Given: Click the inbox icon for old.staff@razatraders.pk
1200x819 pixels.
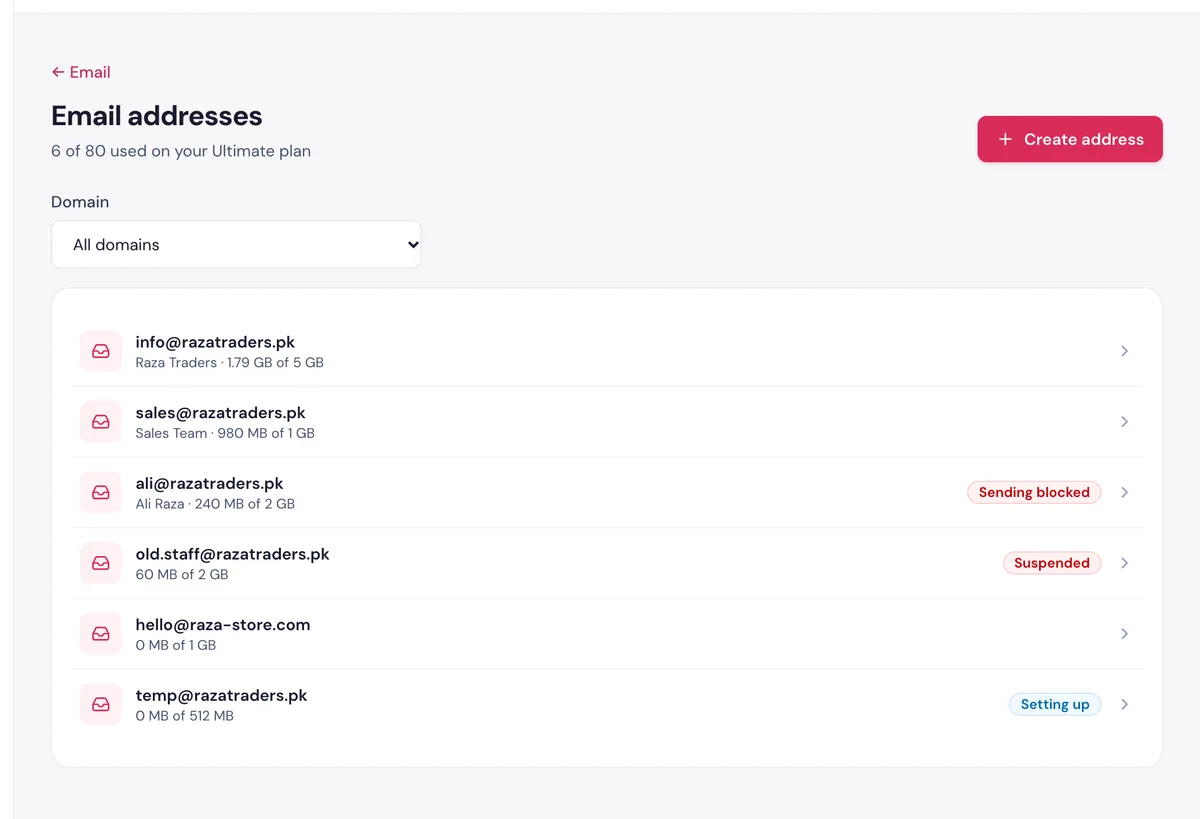Looking at the screenshot, I should [101, 563].
